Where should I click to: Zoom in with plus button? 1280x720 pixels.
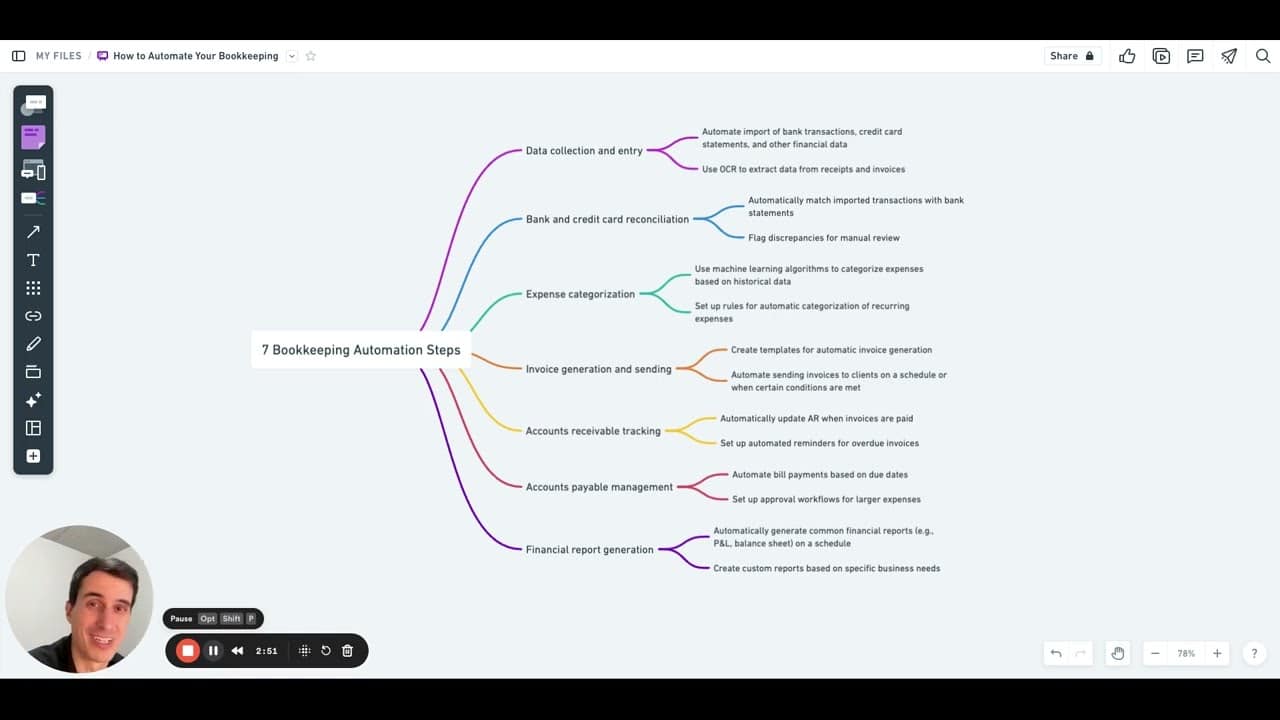point(1217,654)
